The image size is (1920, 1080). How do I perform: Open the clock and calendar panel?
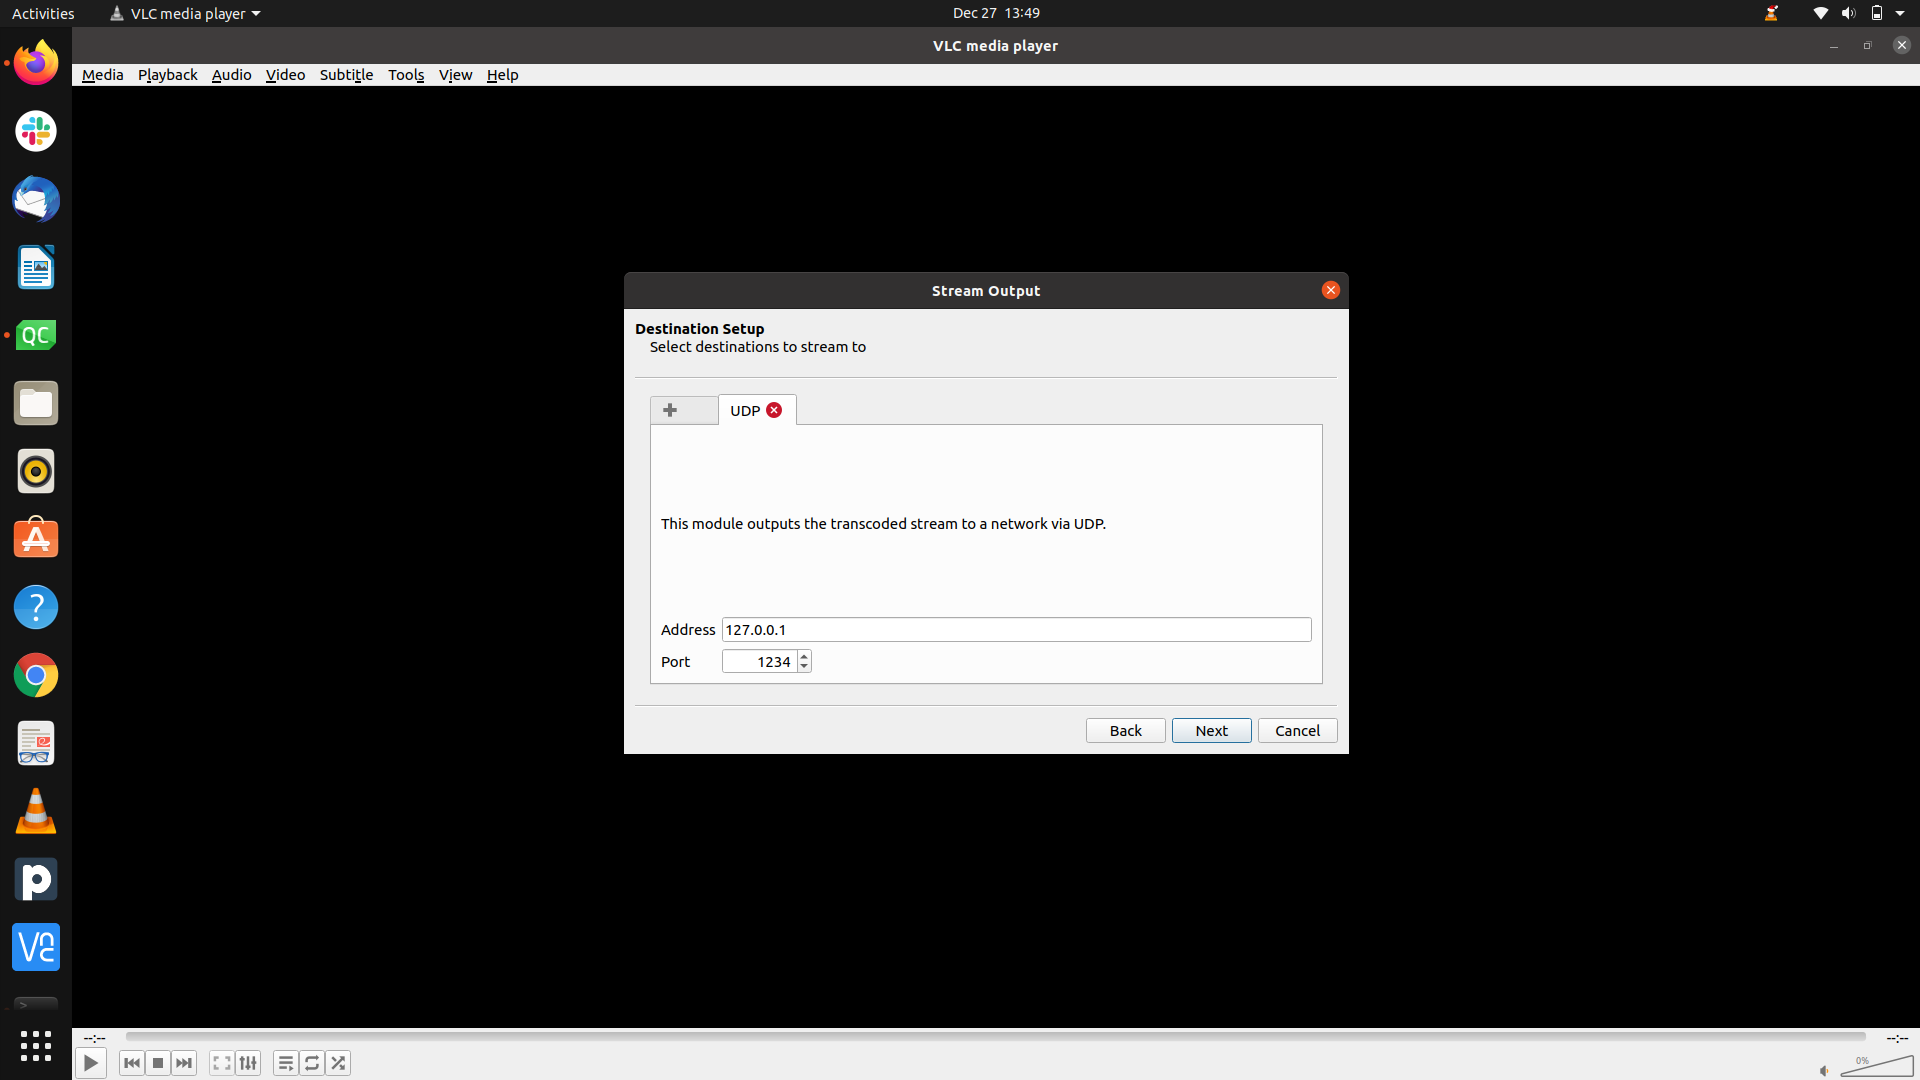pos(996,13)
